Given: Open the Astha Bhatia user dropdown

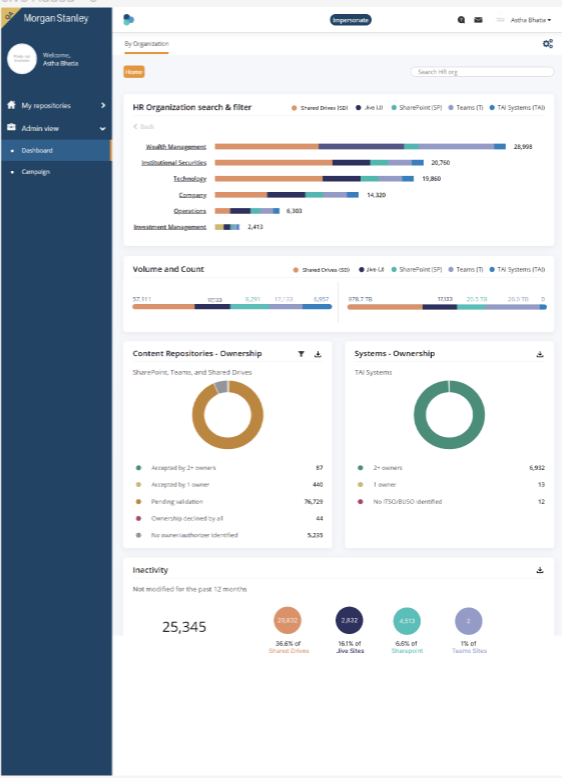Looking at the screenshot, I should coord(530,20).
